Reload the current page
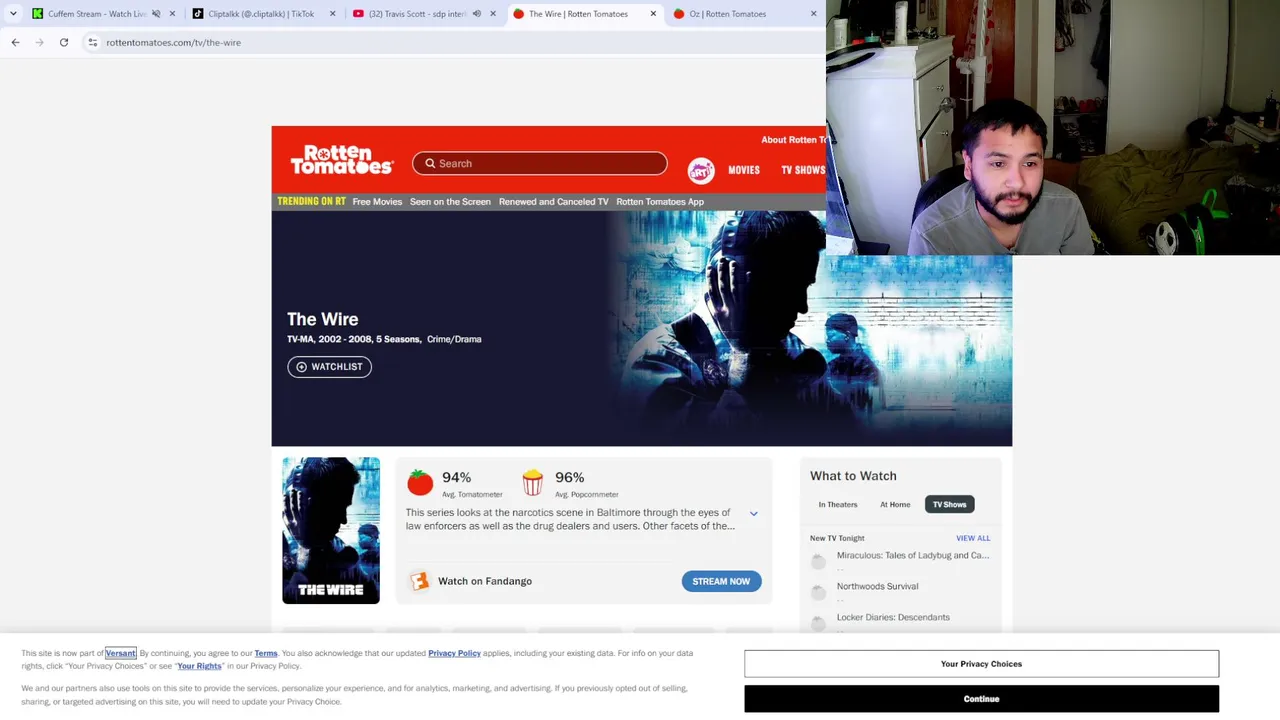 64,42
